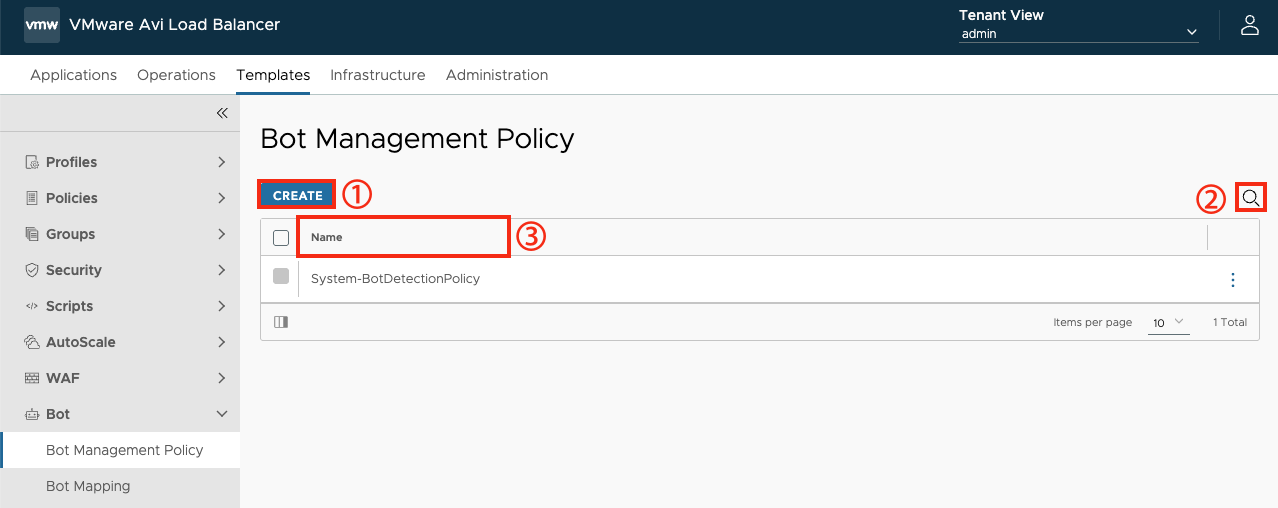Click the Scripts code icon
This screenshot has width=1278, height=508.
tap(31, 306)
